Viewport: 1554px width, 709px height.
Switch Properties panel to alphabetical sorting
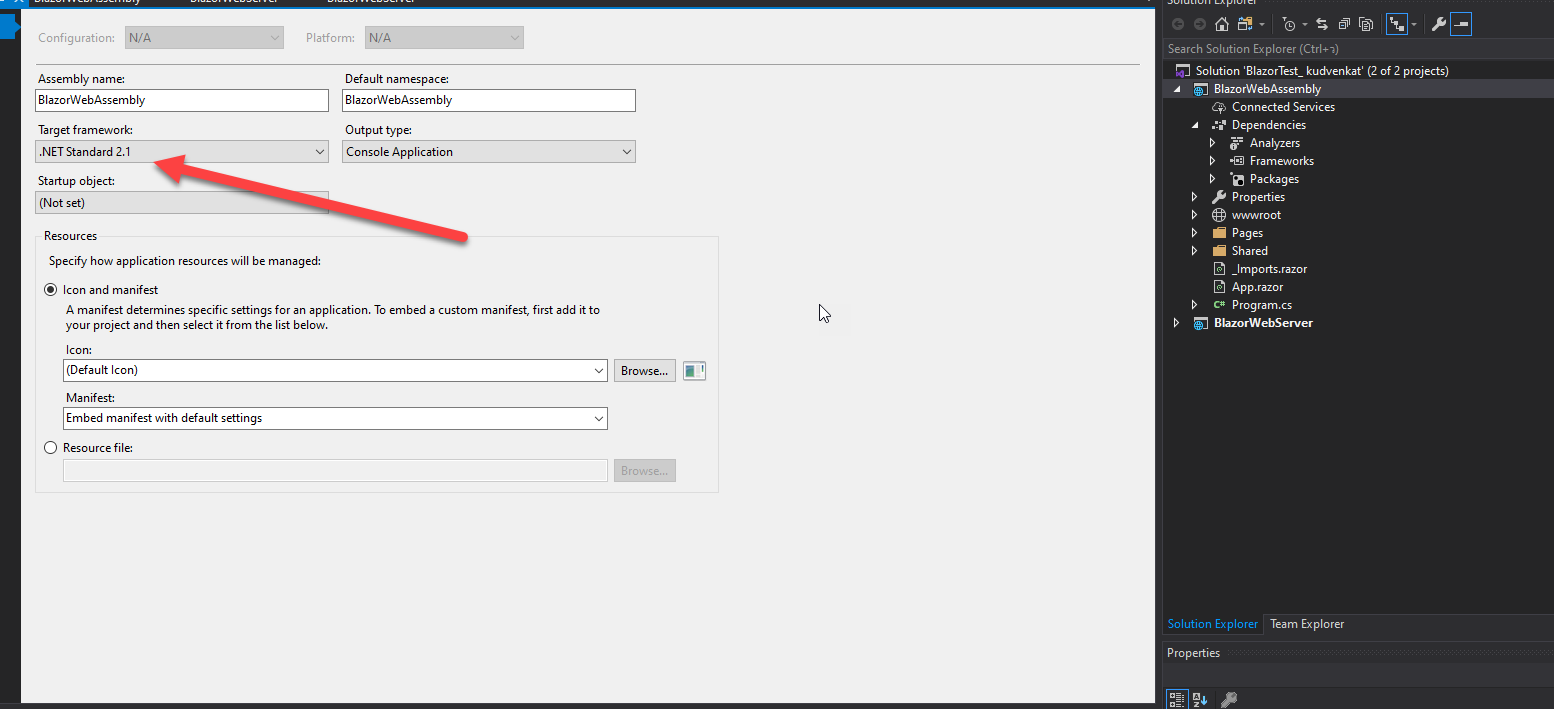click(1199, 698)
